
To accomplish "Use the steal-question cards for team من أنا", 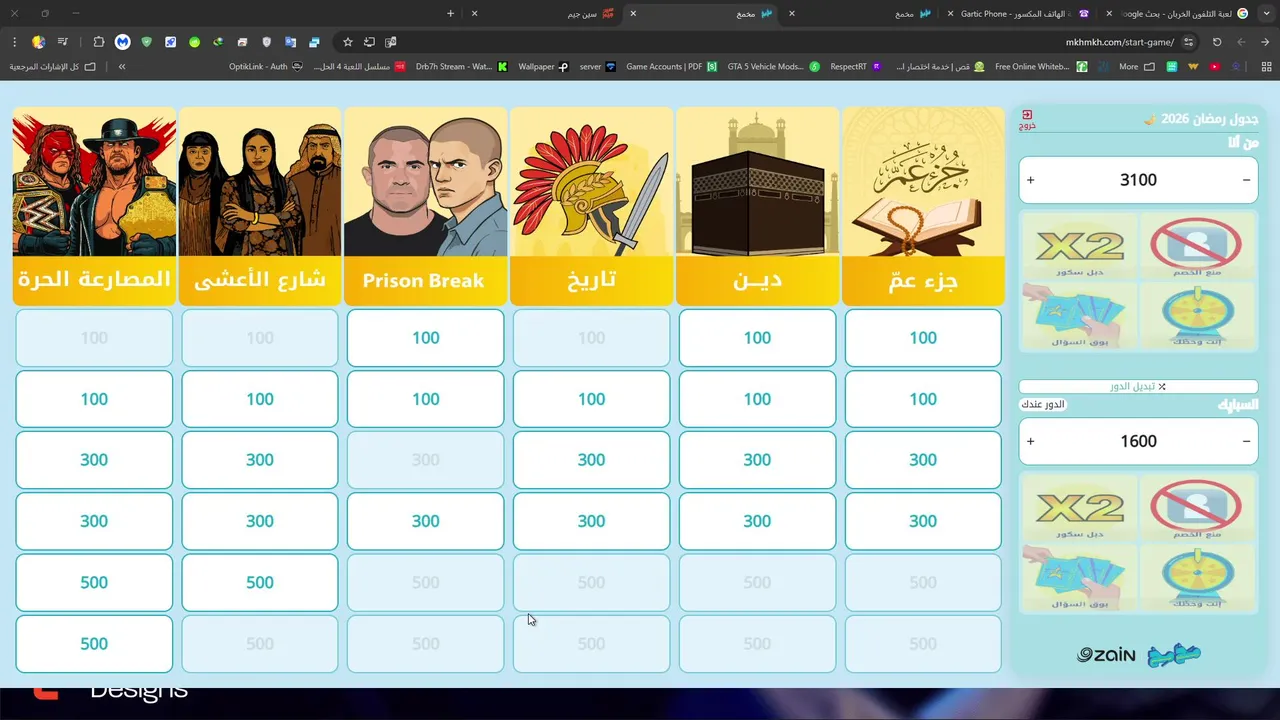I will tap(1080, 315).
